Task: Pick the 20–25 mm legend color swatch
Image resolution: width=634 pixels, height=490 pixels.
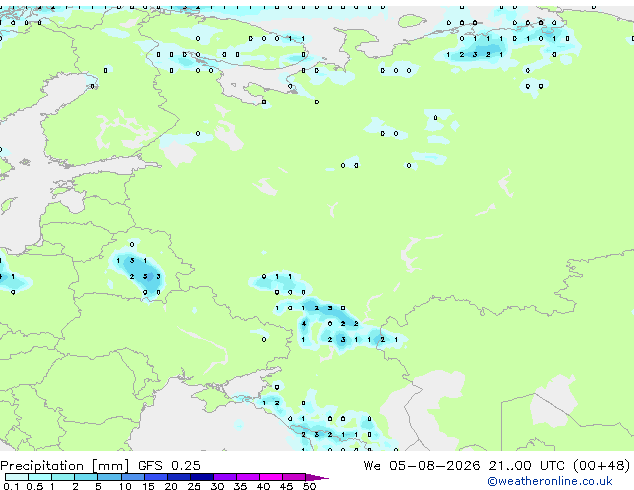Action: click(x=178, y=477)
